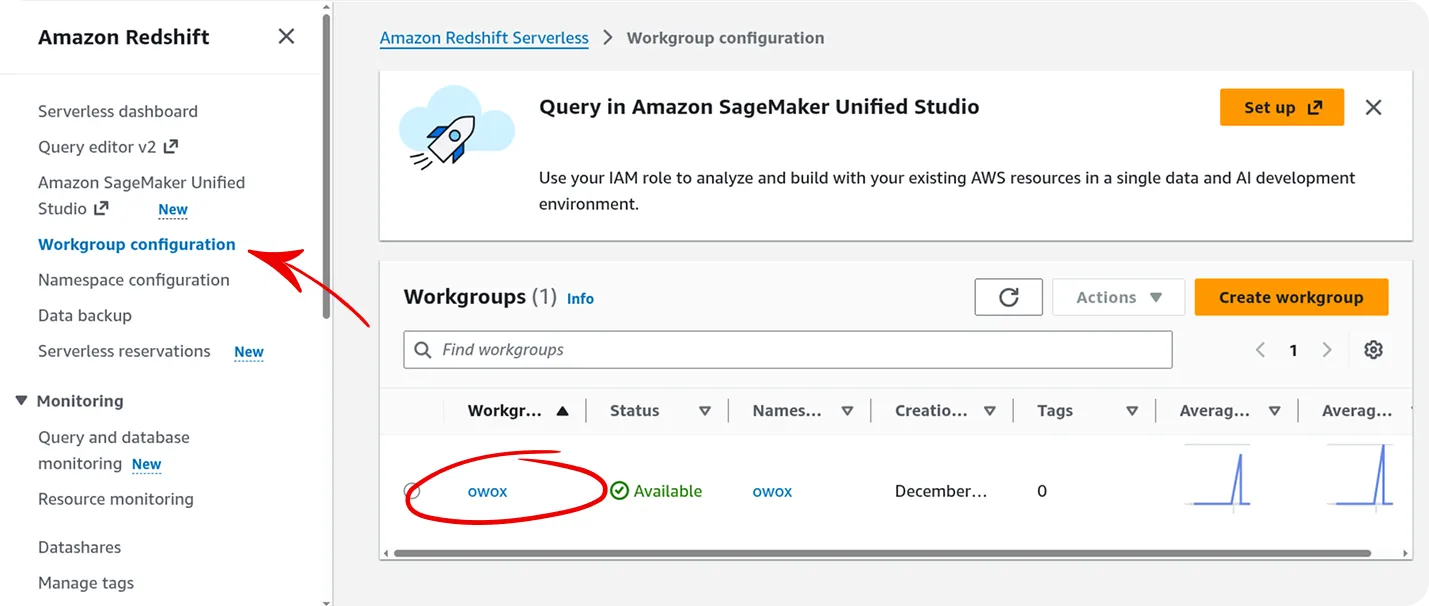Follow the Amazon Redshift Serverless breadcrumb link
The height and width of the screenshot is (606, 1429).
point(484,38)
